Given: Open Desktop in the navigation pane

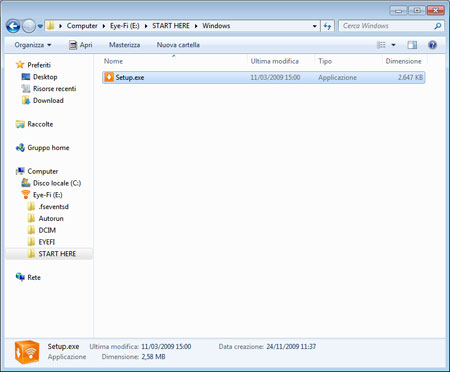Looking at the screenshot, I should [45, 77].
